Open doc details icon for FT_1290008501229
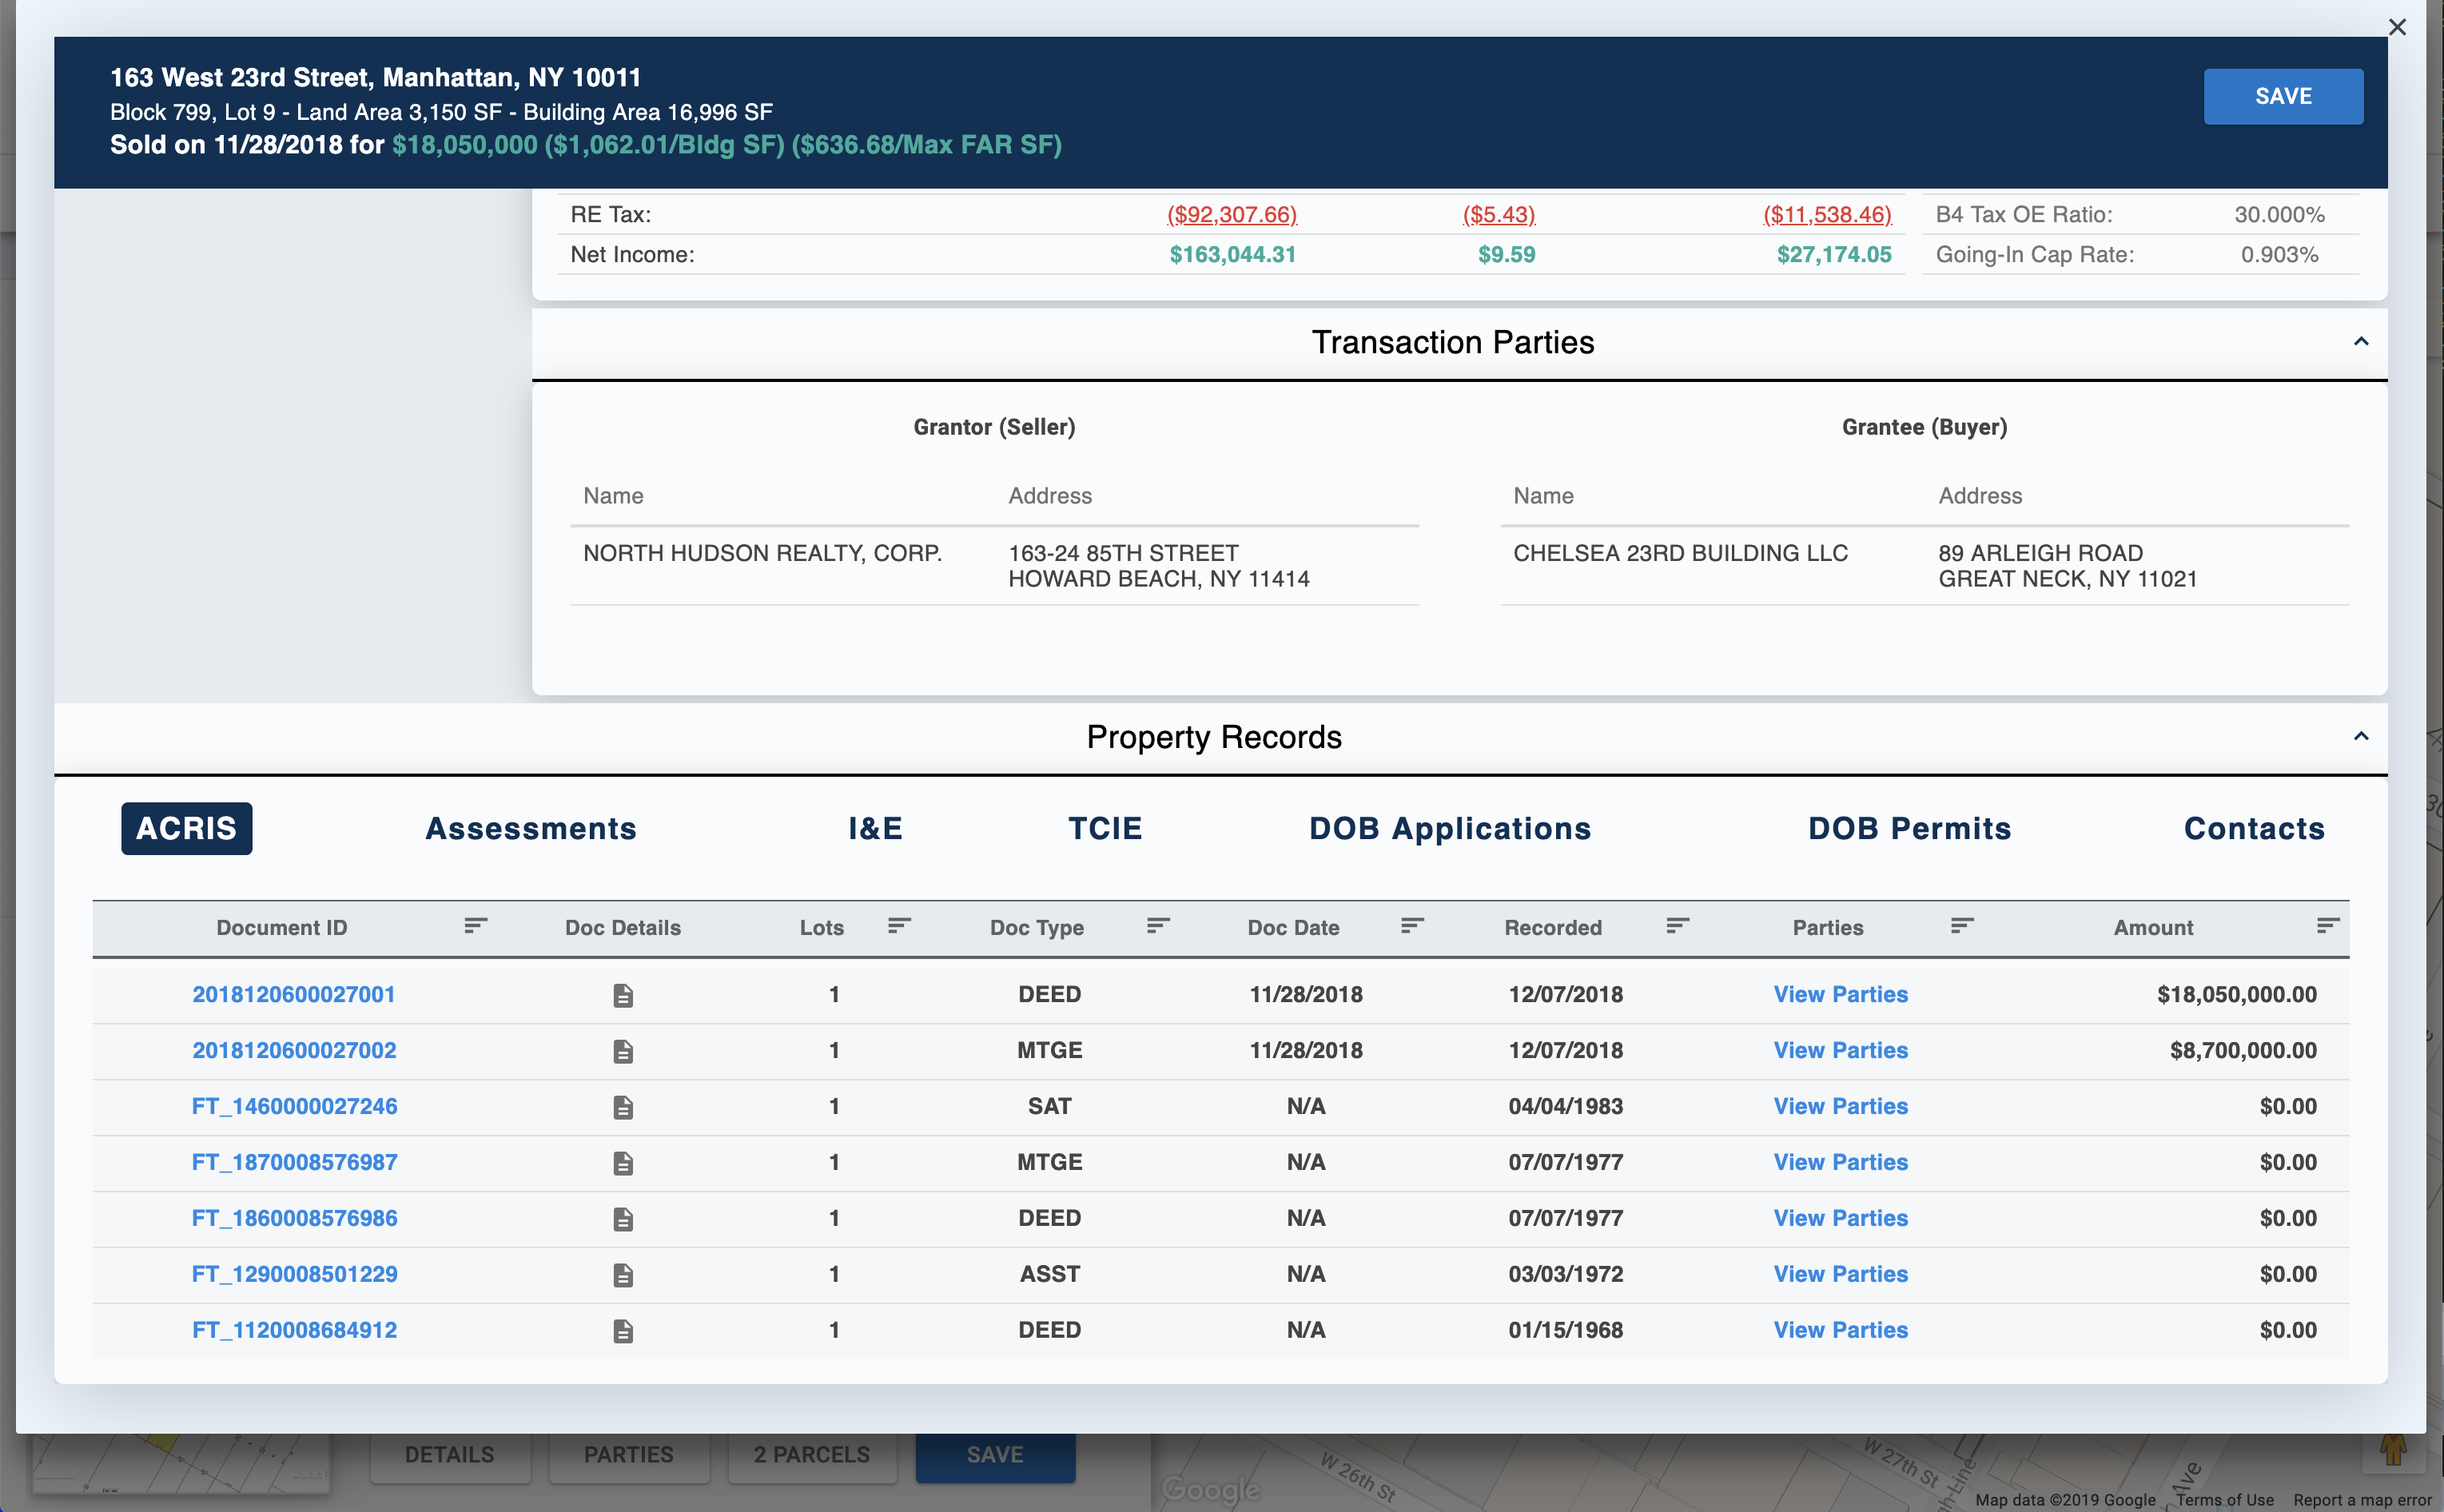The height and width of the screenshot is (1512, 2444). 623,1275
